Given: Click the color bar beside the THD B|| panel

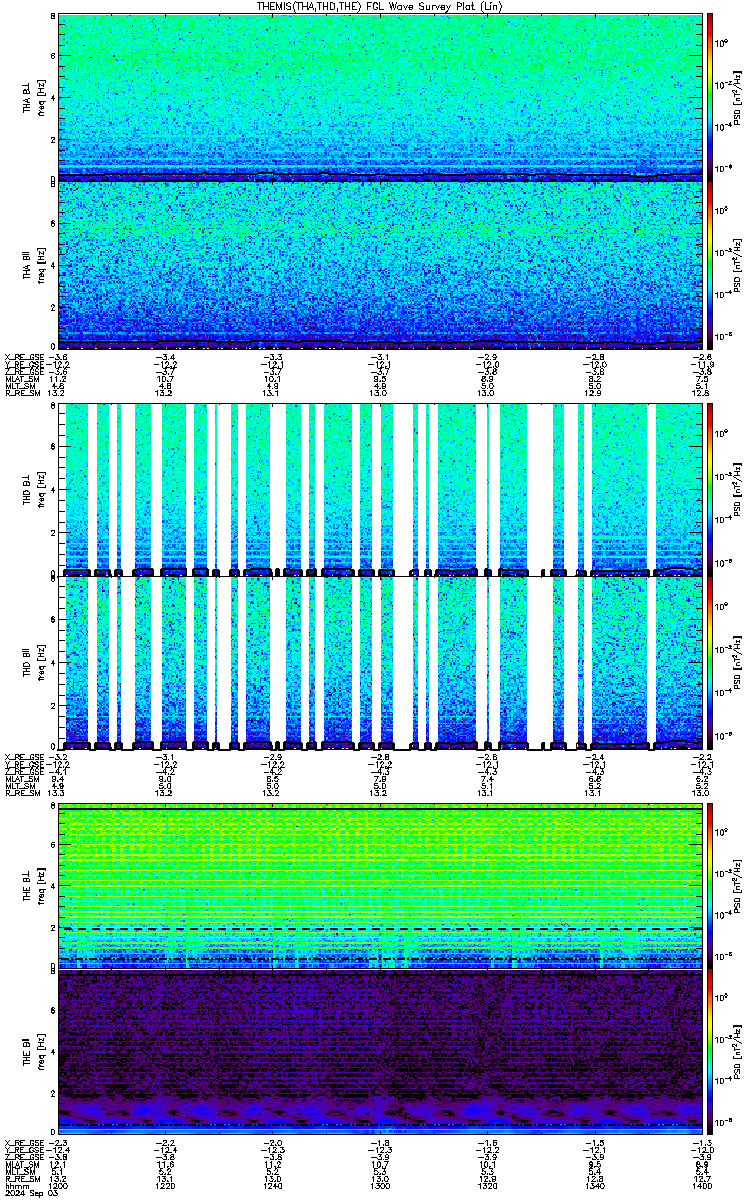Looking at the screenshot, I should (710, 662).
